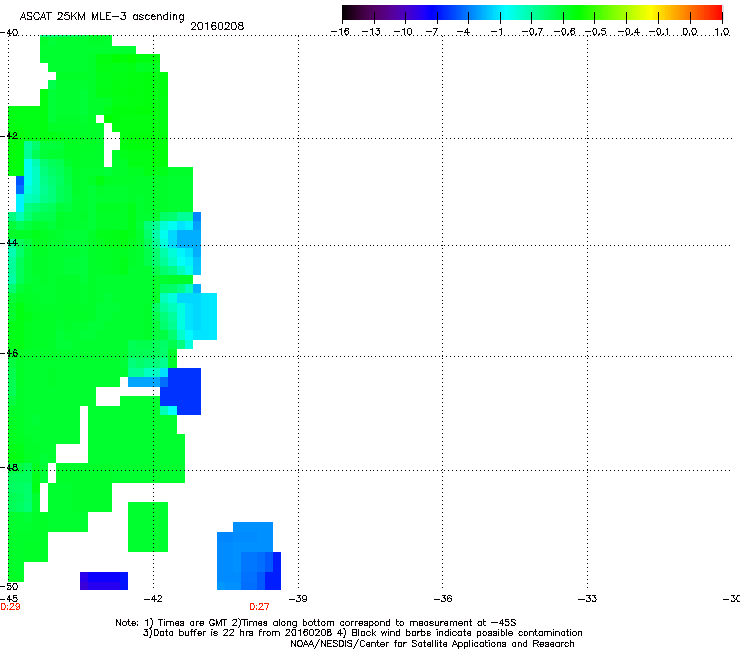Click the '-4' color scale label
This screenshot has height=650, width=740.
pos(463,32)
